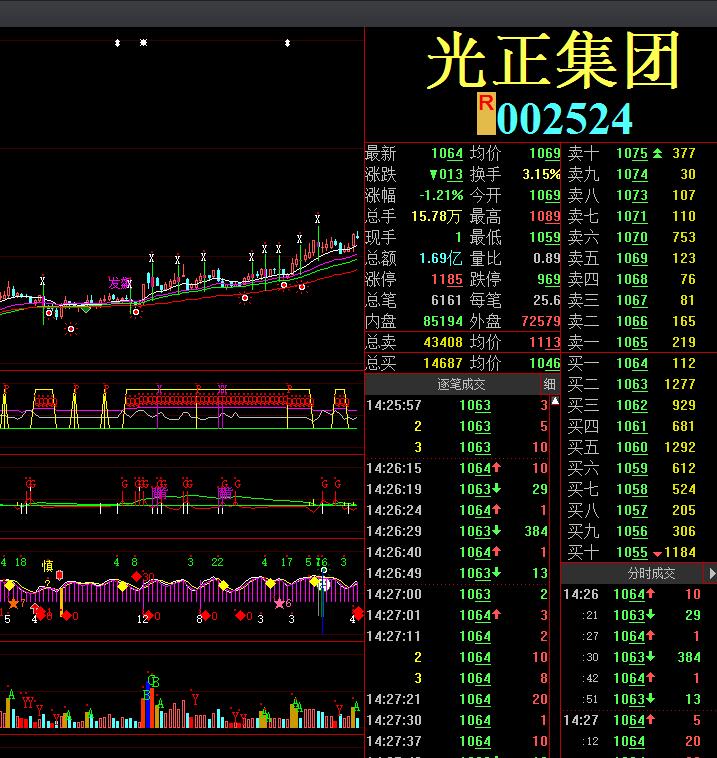Select the 14:25:57 tick trade row

(457, 405)
